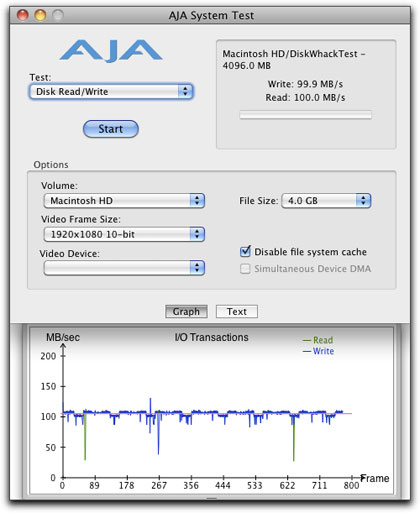
Task: Click the green Read legend entry
Action: pos(318,340)
